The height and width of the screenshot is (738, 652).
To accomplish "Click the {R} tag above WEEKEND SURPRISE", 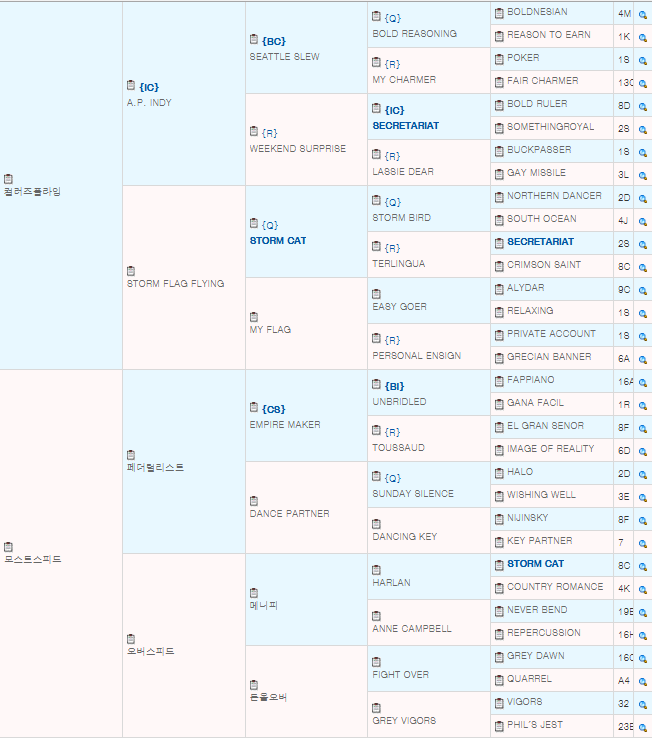I will [x=270, y=133].
